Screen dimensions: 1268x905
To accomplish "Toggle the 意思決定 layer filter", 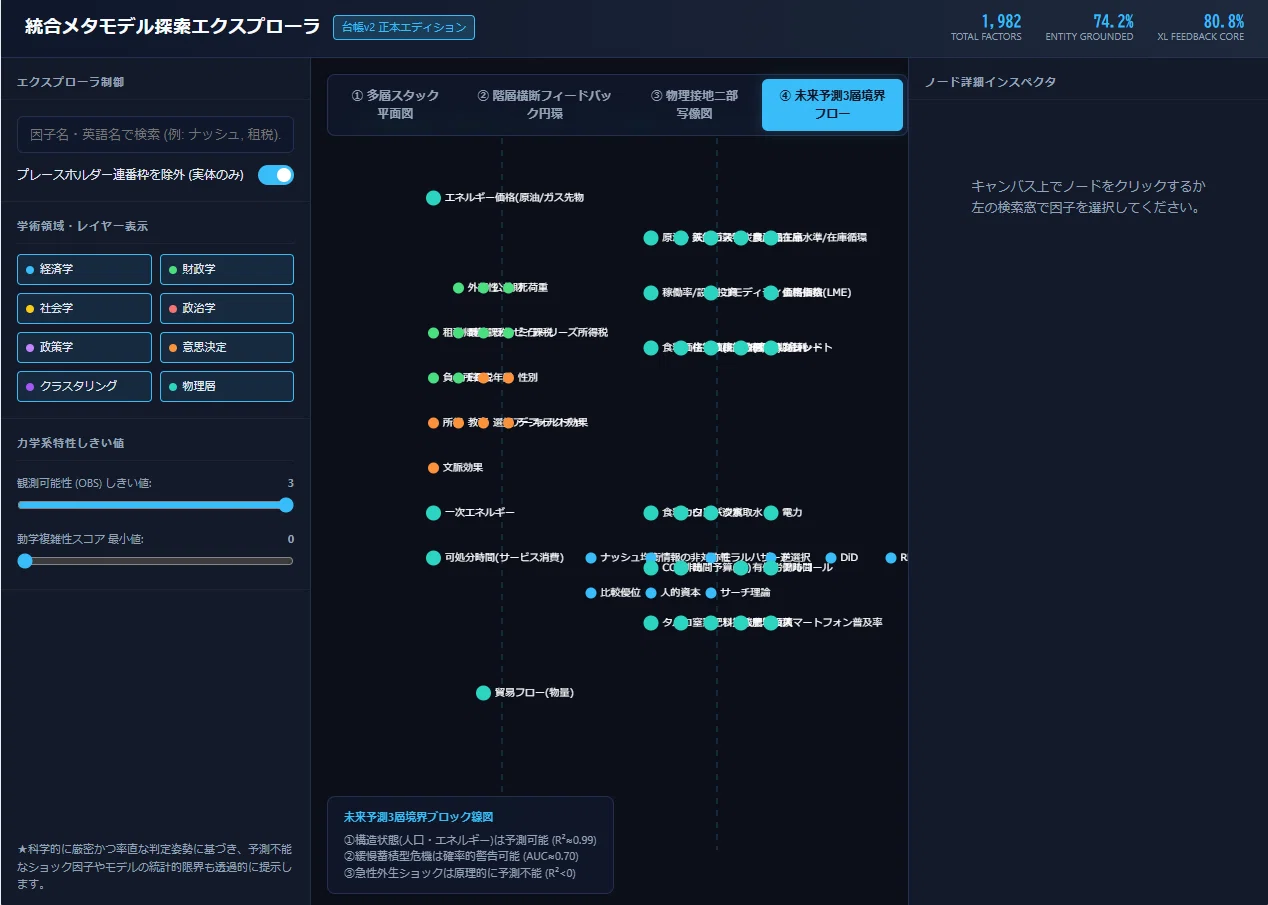I will click(x=227, y=347).
